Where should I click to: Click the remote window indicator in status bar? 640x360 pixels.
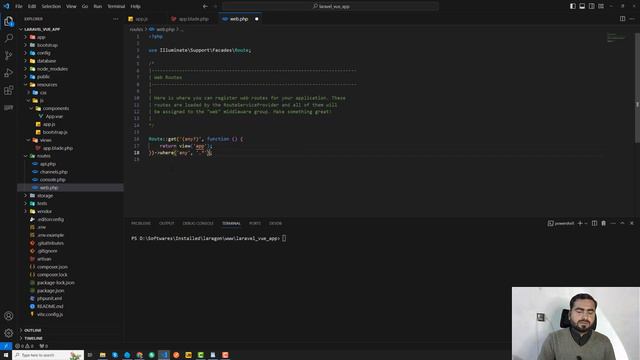[6, 346]
